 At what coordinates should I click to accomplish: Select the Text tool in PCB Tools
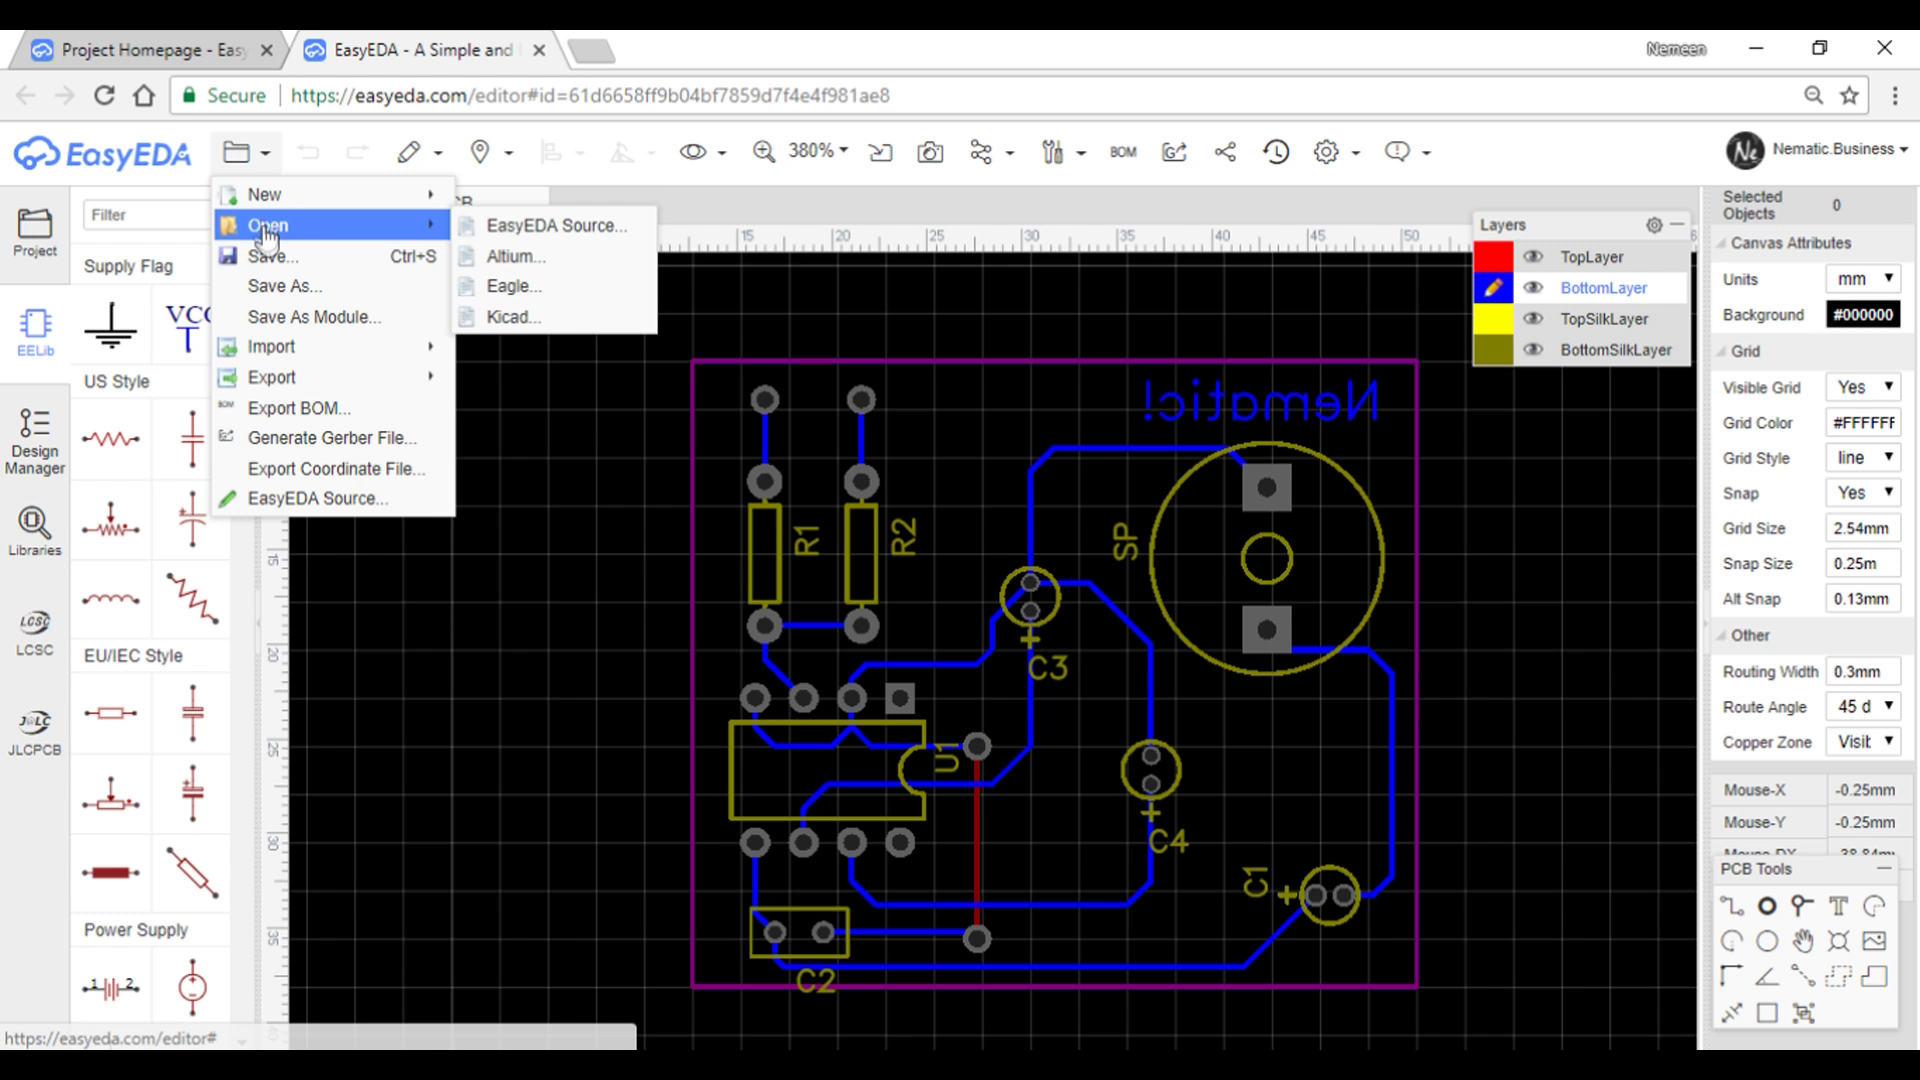click(x=1838, y=906)
